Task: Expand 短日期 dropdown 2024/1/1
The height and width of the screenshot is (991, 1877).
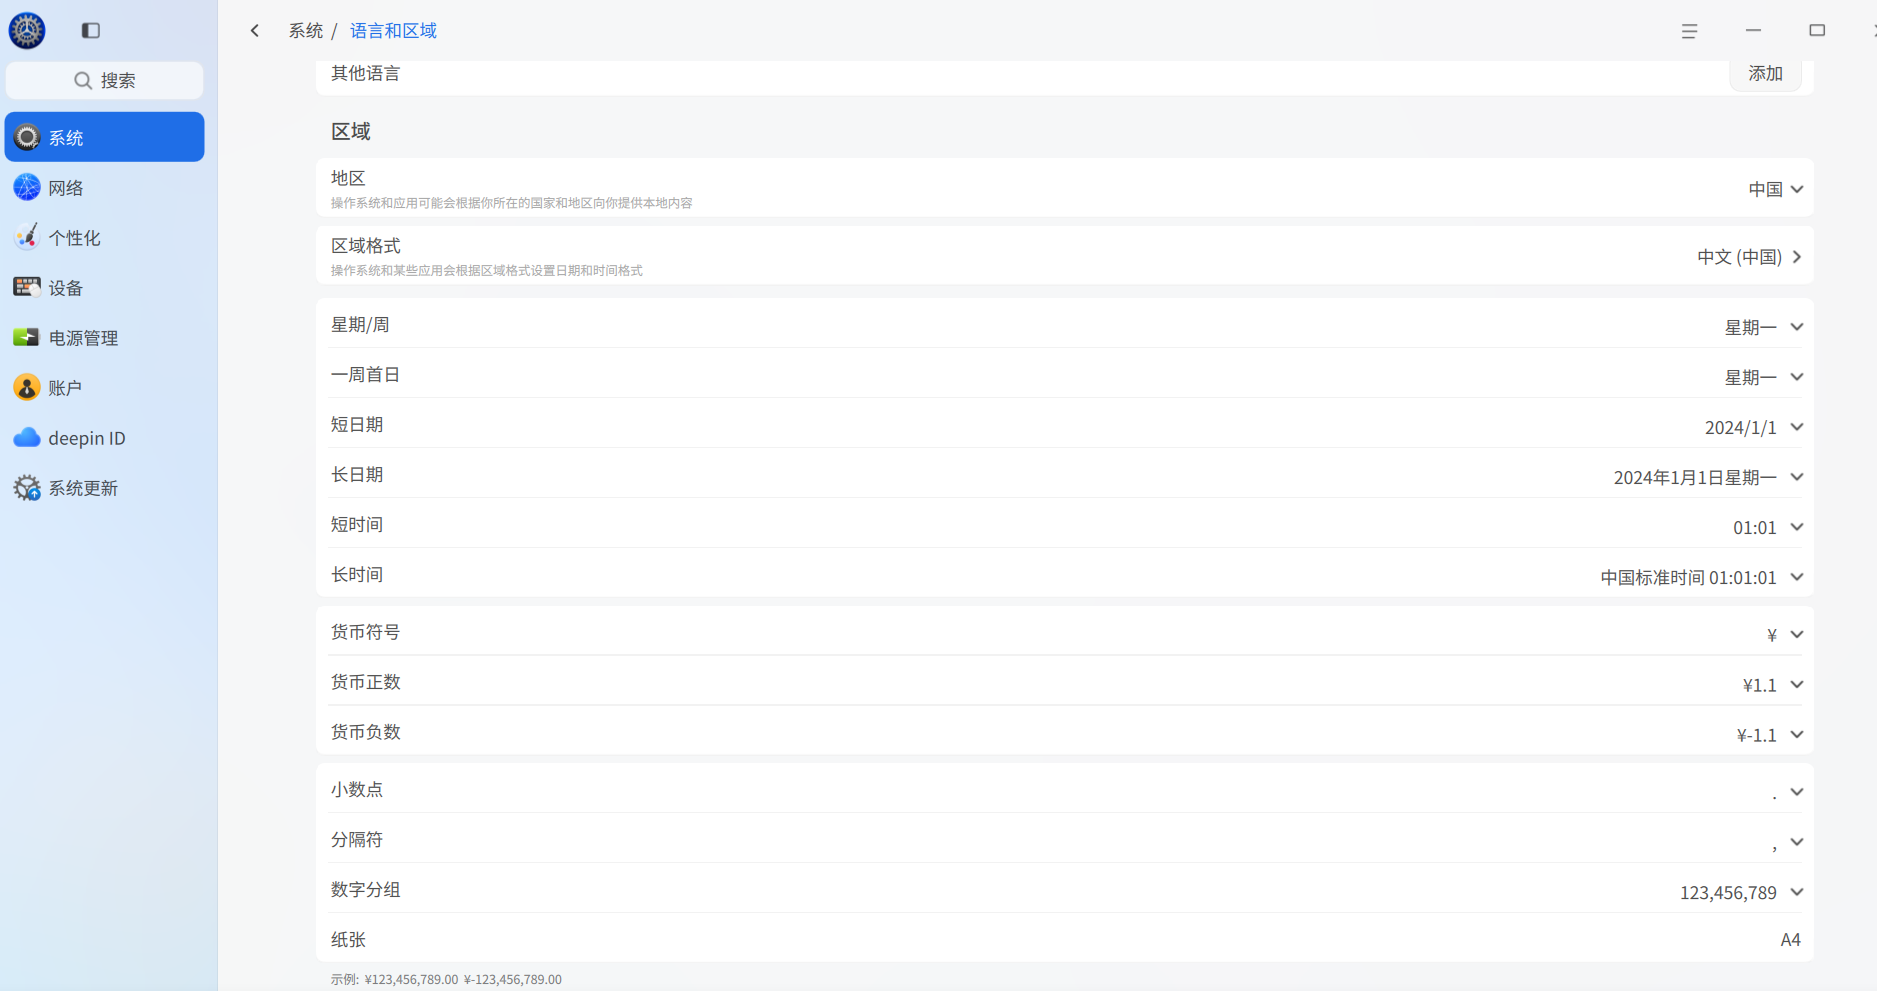Action: pyautogui.click(x=1754, y=427)
